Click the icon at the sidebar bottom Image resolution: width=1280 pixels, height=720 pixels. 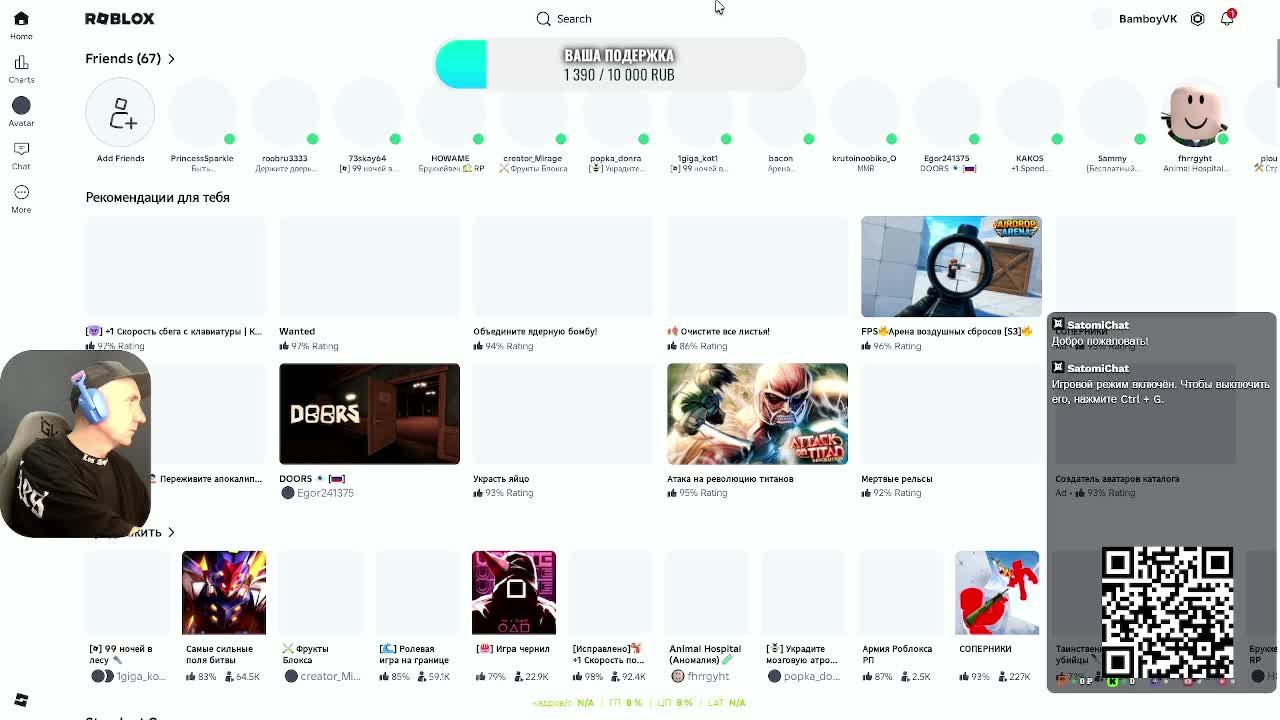click(x=21, y=700)
